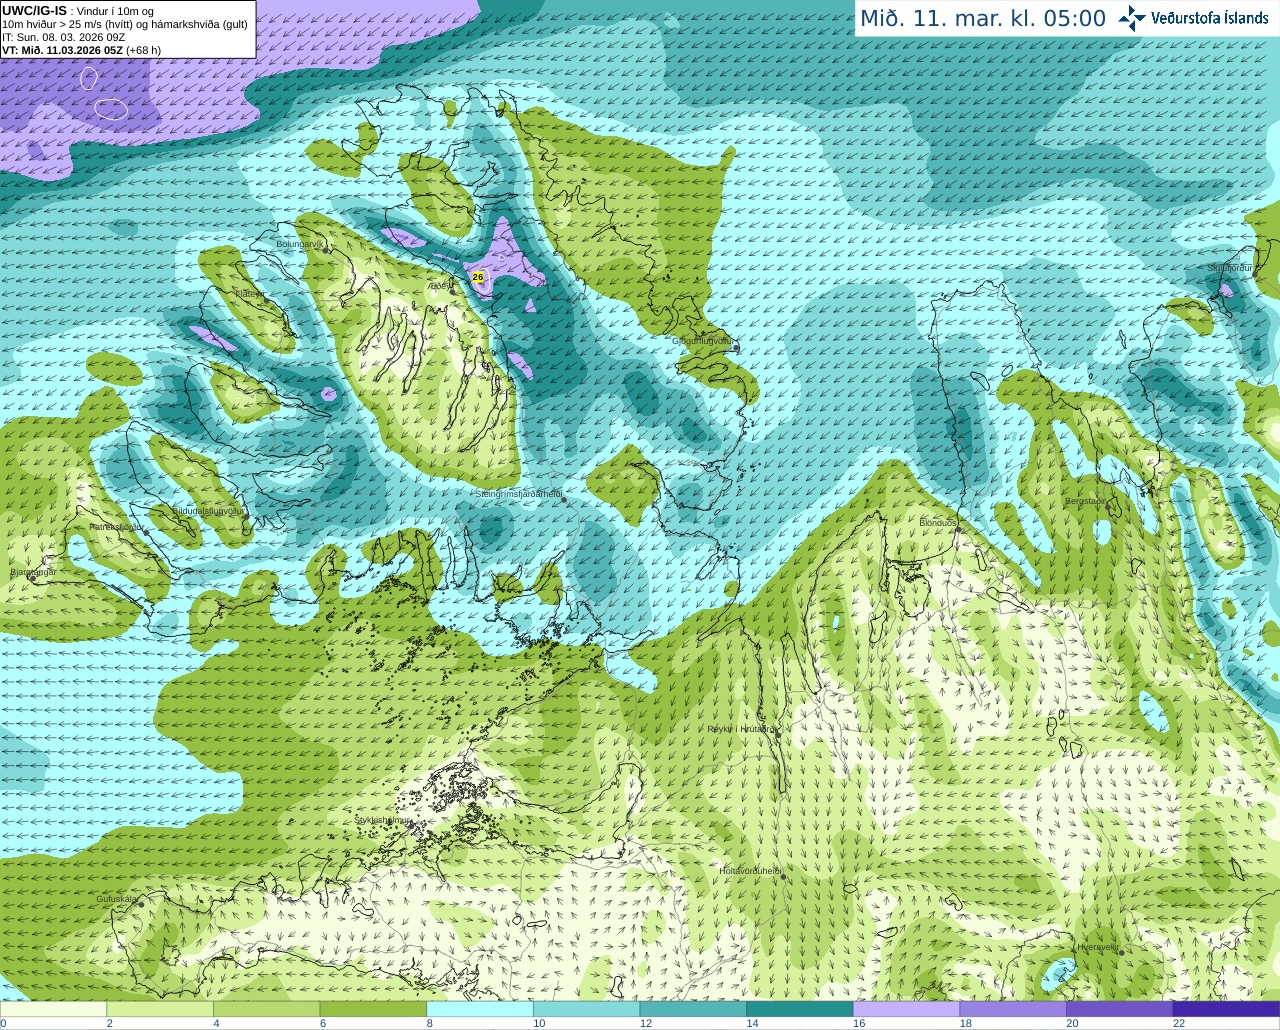This screenshot has height=1030, width=1280.
Task: Click the 'Holtavörðuheiði' label
Action: click(x=750, y=871)
